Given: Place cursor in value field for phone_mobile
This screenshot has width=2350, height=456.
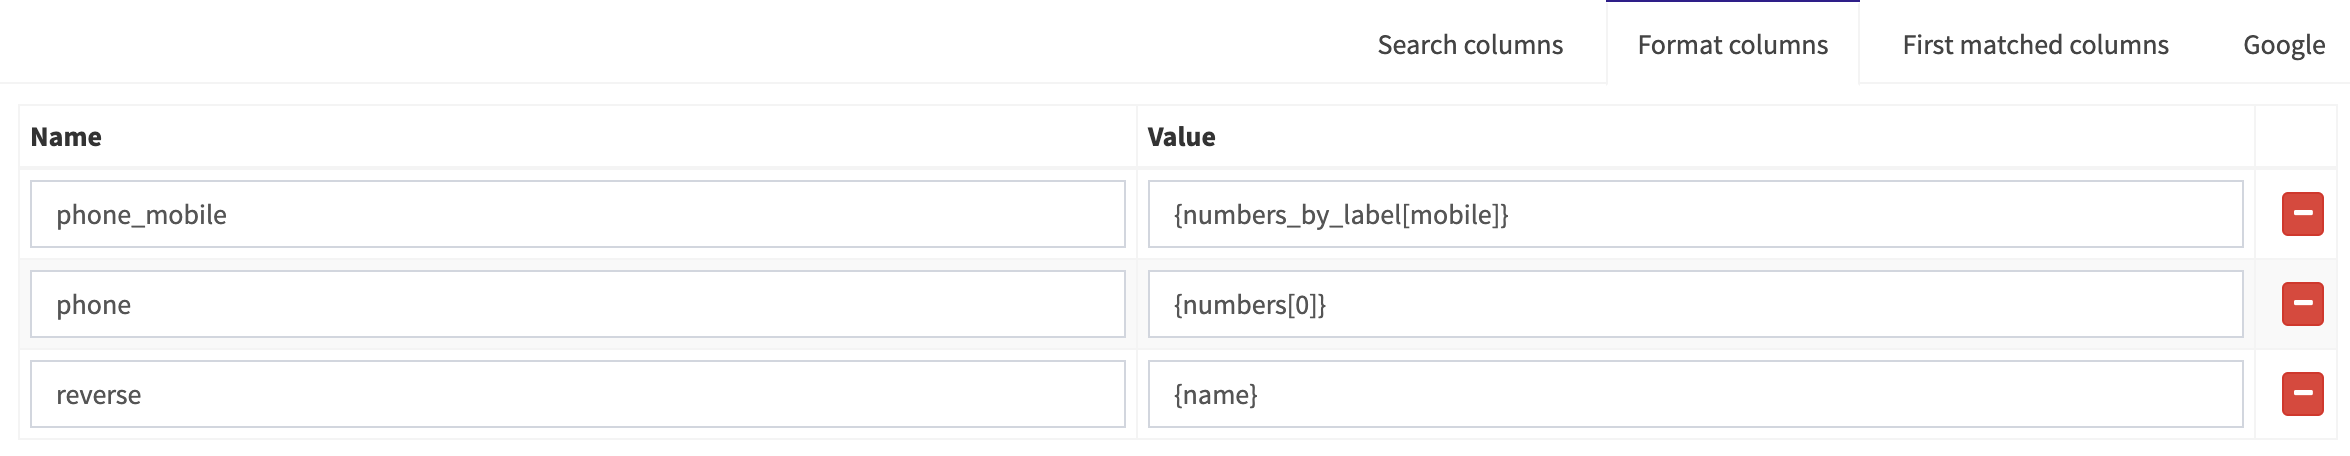Looking at the screenshot, I should coord(1696,214).
